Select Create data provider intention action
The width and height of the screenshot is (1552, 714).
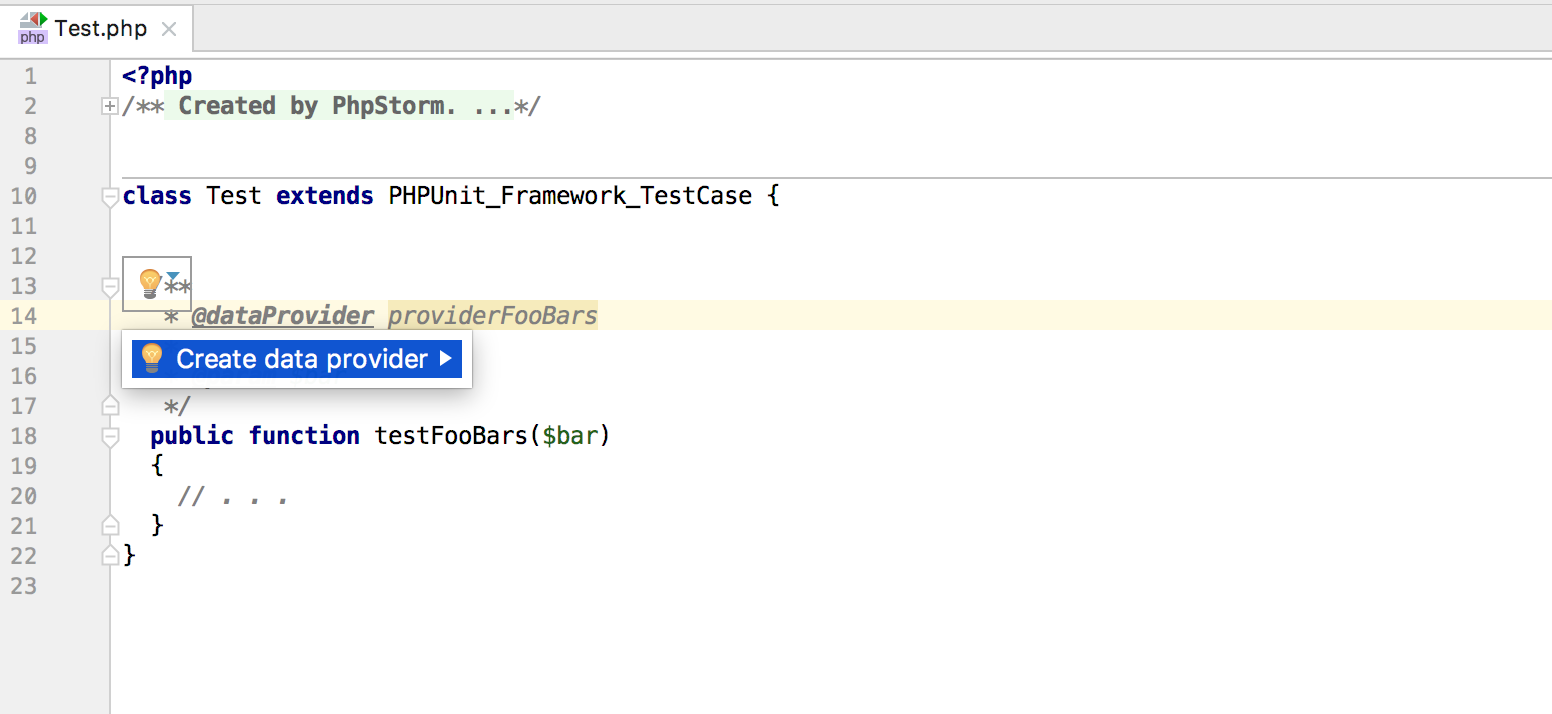pyautogui.click(x=297, y=359)
